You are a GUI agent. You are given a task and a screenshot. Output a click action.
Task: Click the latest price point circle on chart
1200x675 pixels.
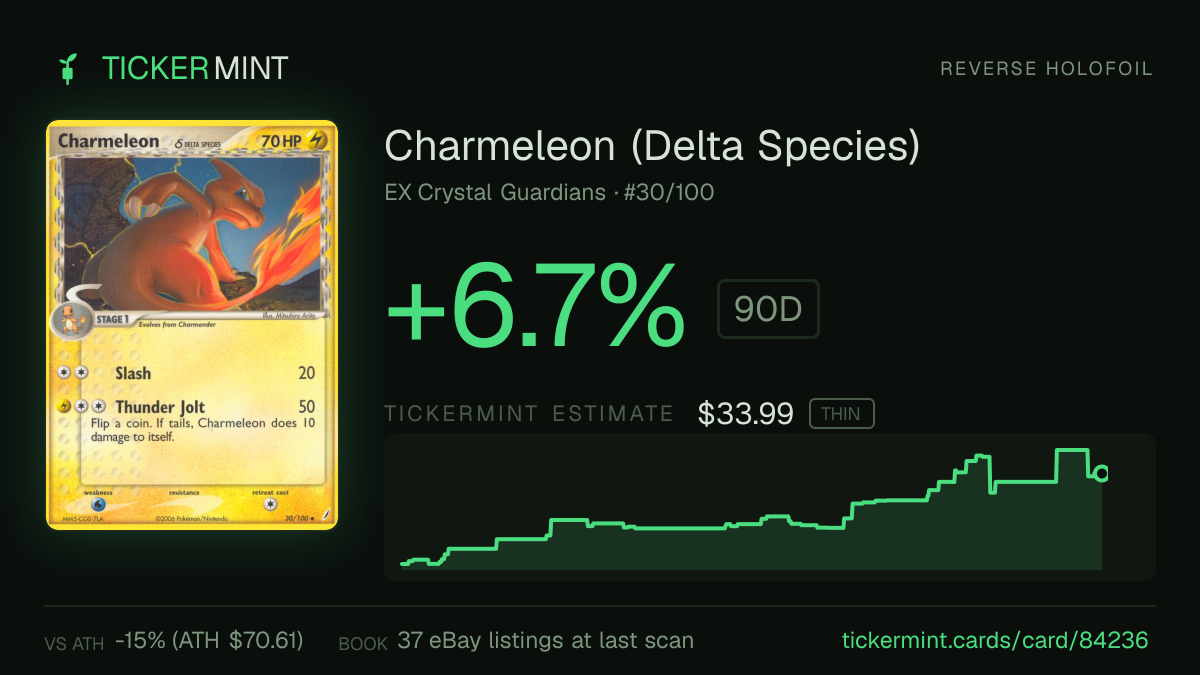(x=1102, y=473)
